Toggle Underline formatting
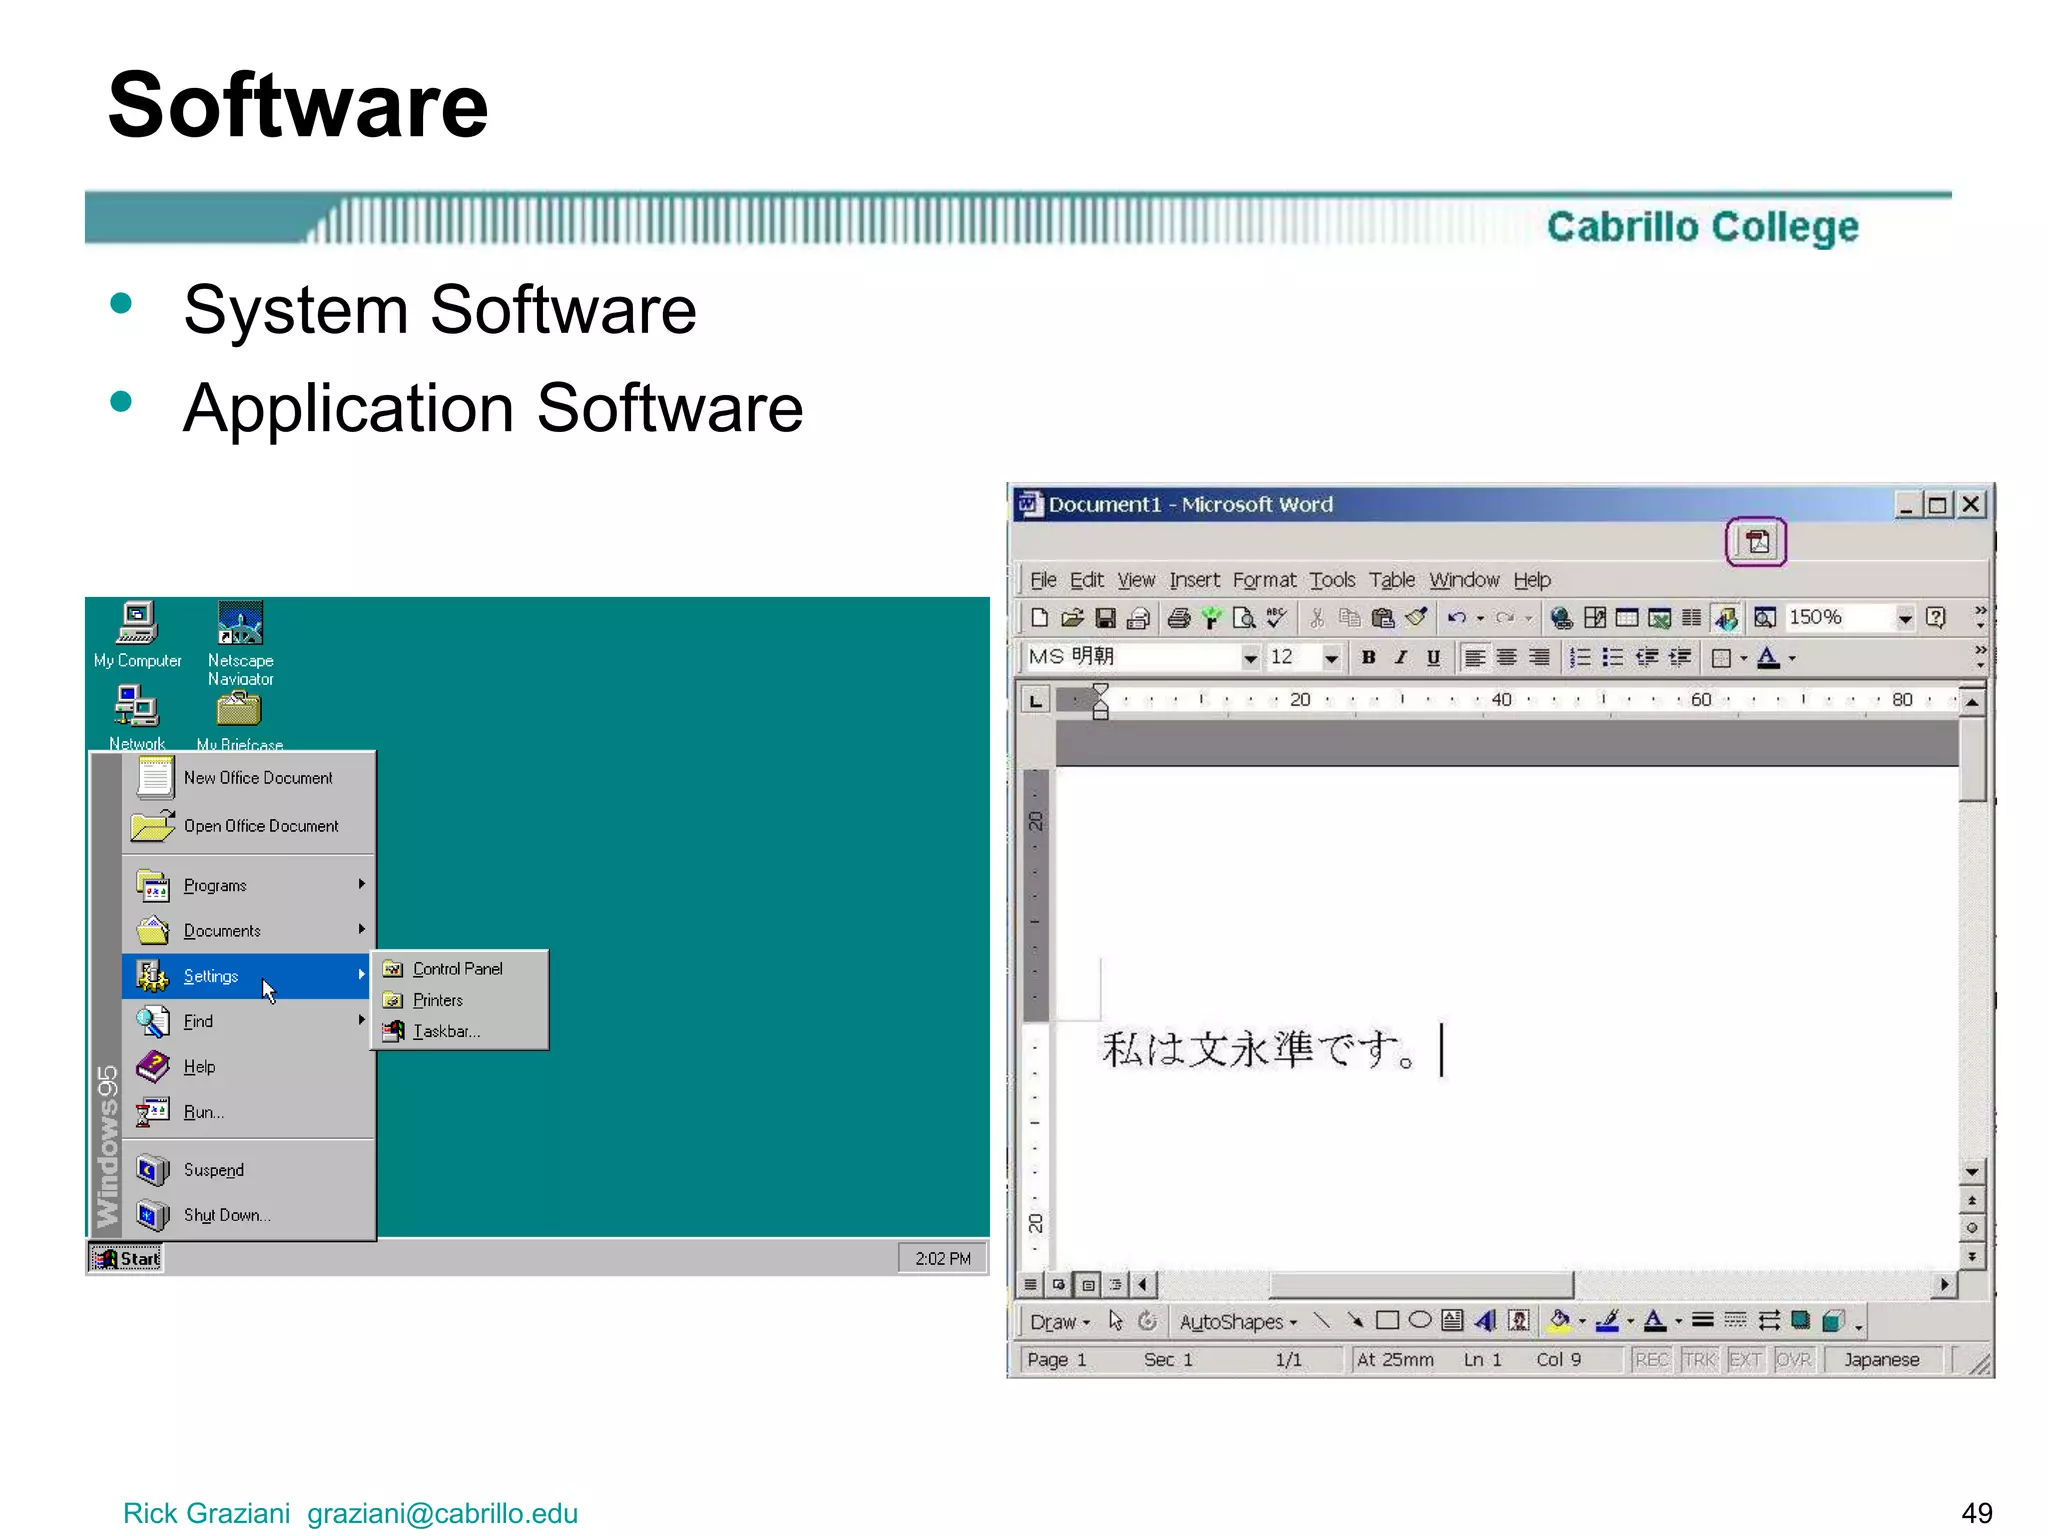The image size is (2048, 1536). 1433,657
